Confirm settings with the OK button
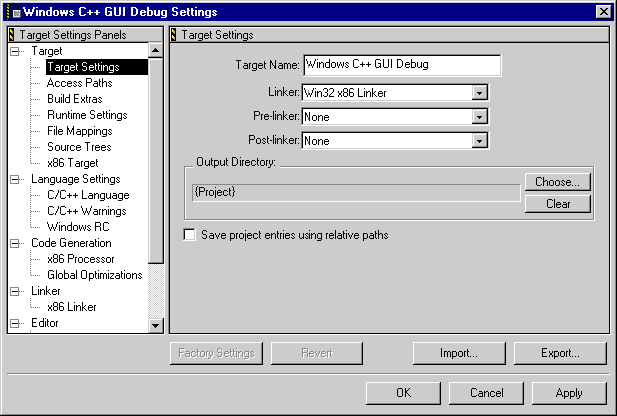Screen dimensions: 617x416 click(x=403, y=393)
